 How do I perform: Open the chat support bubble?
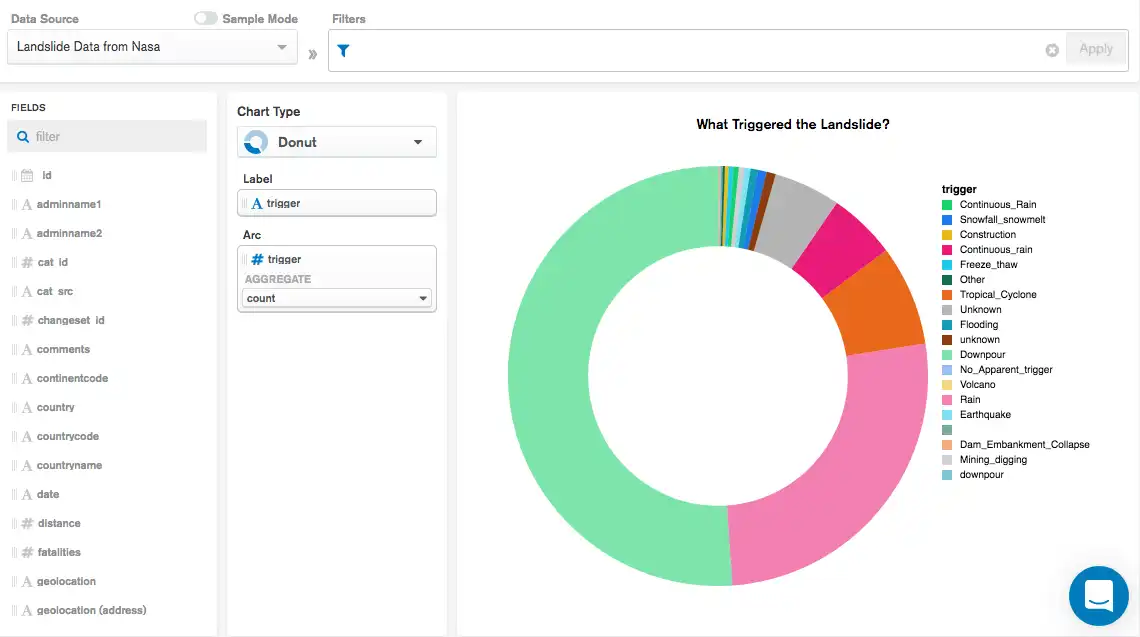coord(1098,595)
